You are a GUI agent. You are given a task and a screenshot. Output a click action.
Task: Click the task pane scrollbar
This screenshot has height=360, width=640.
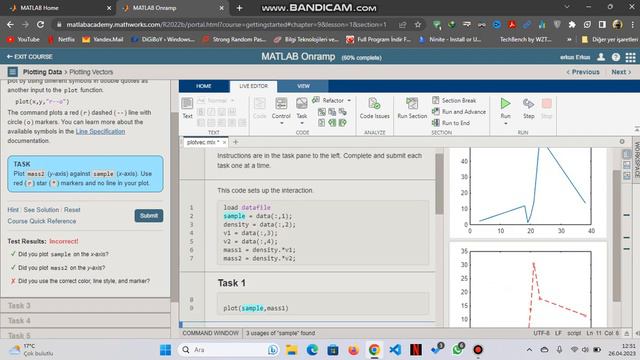point(174,207)
